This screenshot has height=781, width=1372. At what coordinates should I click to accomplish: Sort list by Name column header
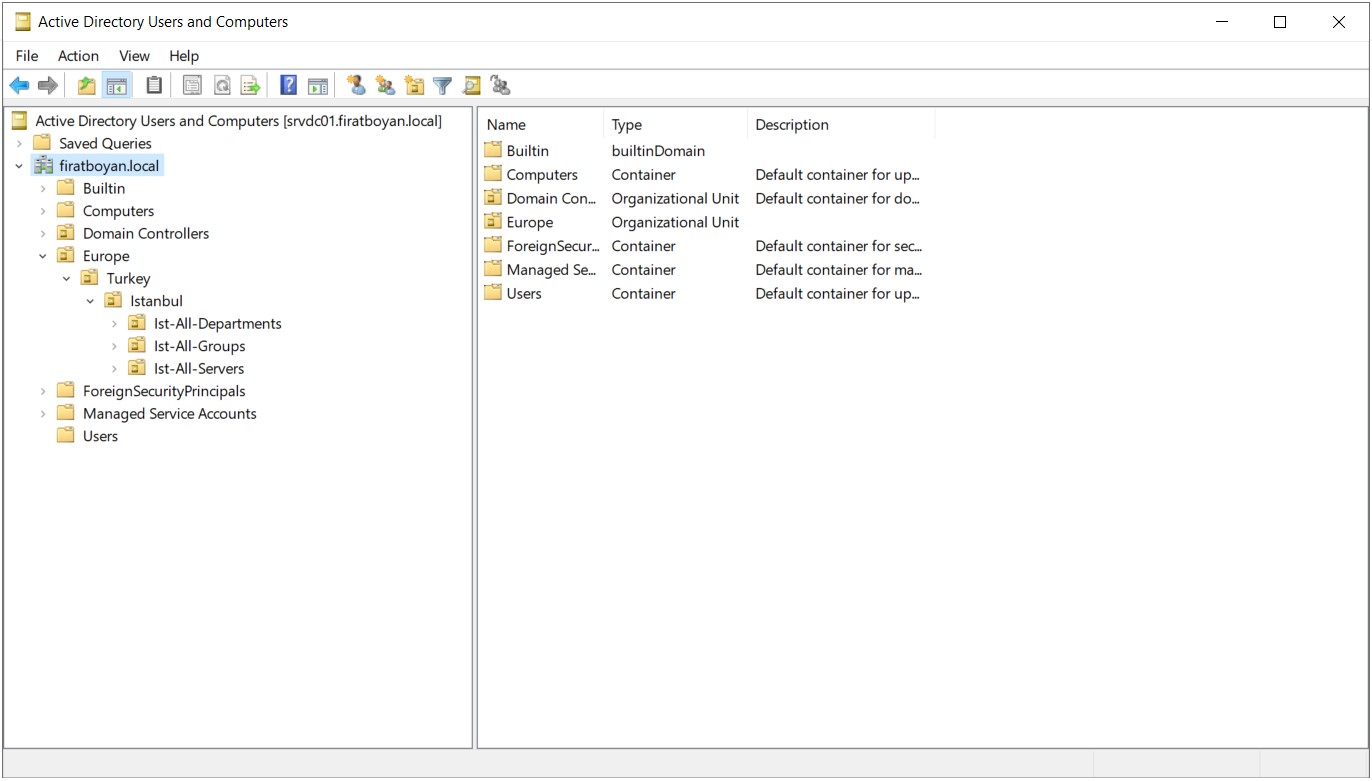pyautogui.click(x=543, y=125)
